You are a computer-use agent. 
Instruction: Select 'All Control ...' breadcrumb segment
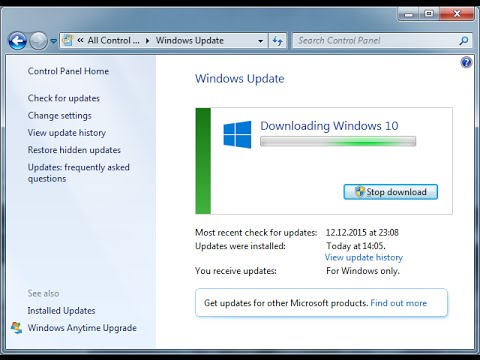point(113,40)
